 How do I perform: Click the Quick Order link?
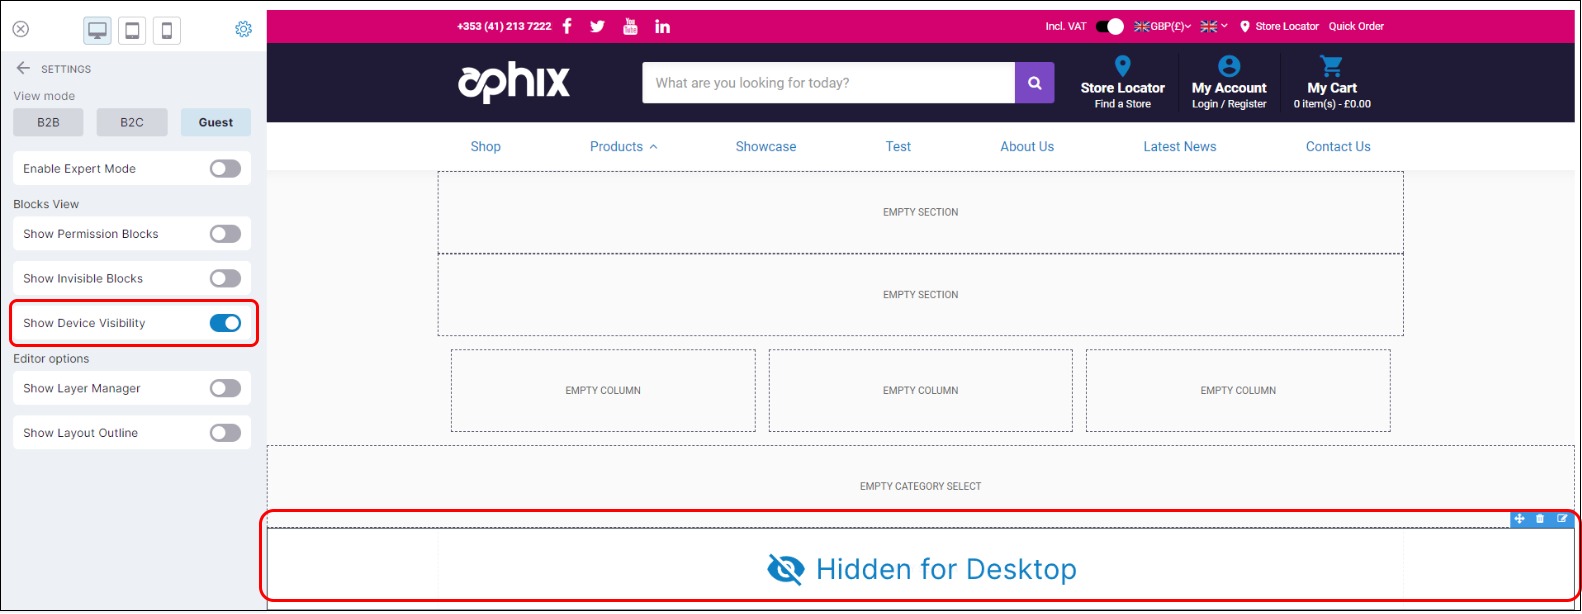pos(1356,26)
